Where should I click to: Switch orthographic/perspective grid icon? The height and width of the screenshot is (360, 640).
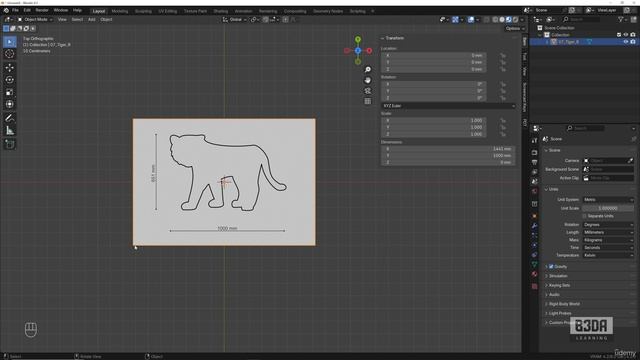pos(368,101)
